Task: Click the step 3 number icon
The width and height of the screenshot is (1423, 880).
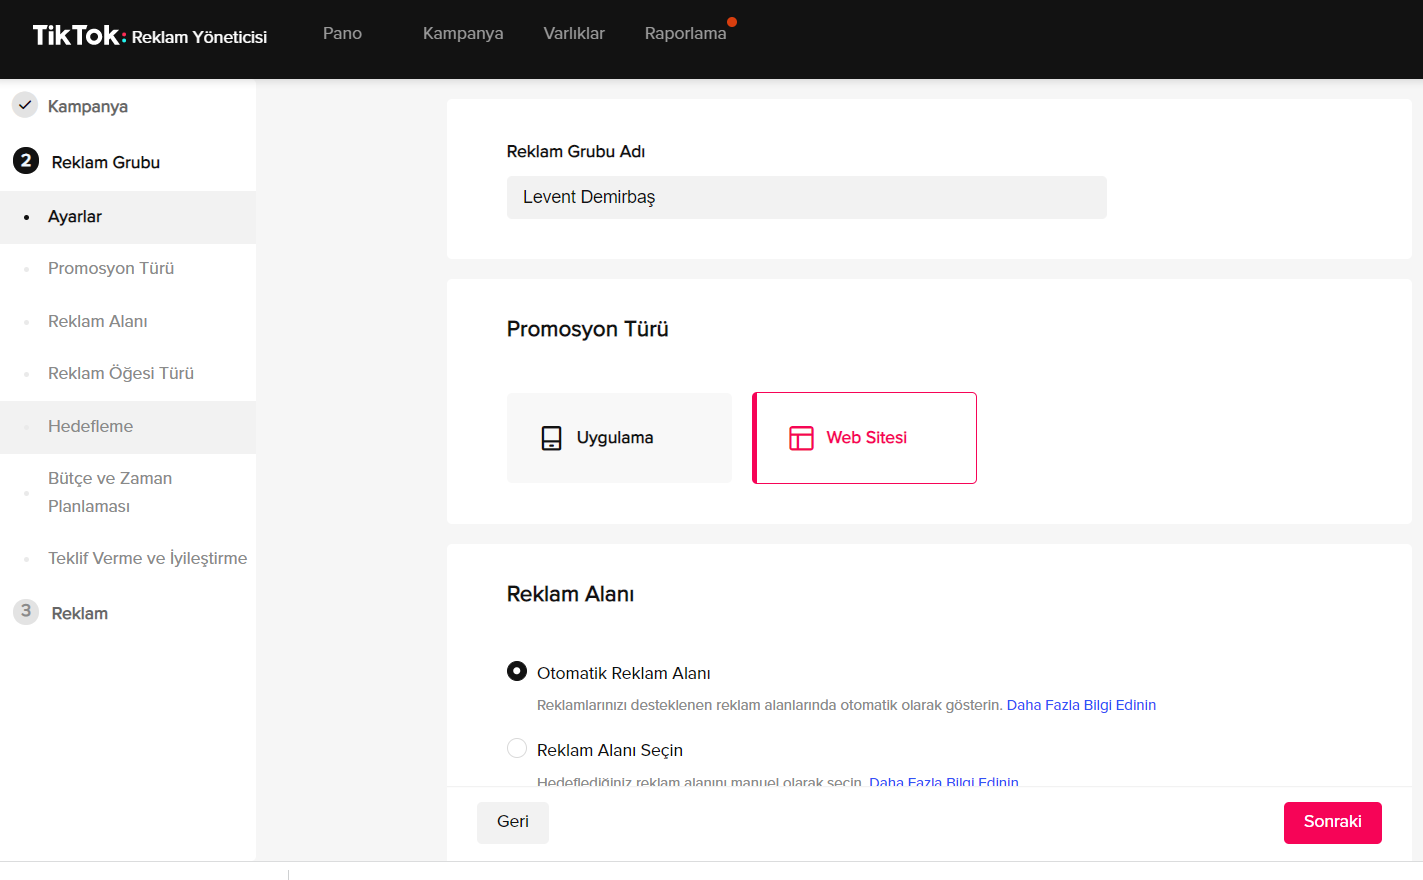Action: point(26,611)
